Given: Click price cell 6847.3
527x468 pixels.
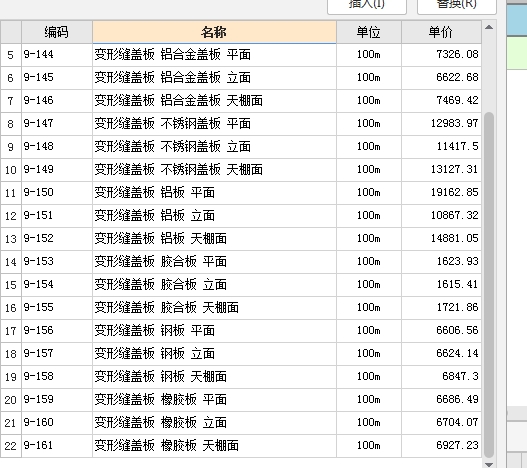Looking at the screenshot, I should [x=441, y=377].
